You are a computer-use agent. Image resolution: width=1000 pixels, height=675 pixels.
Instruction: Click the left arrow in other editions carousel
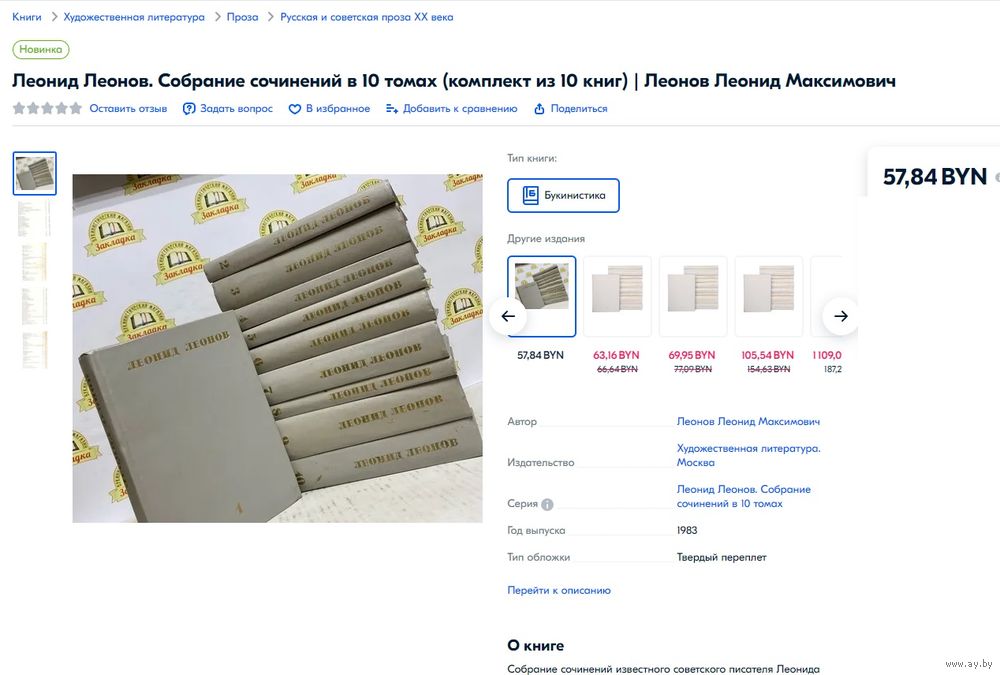[x=508, y=316]
